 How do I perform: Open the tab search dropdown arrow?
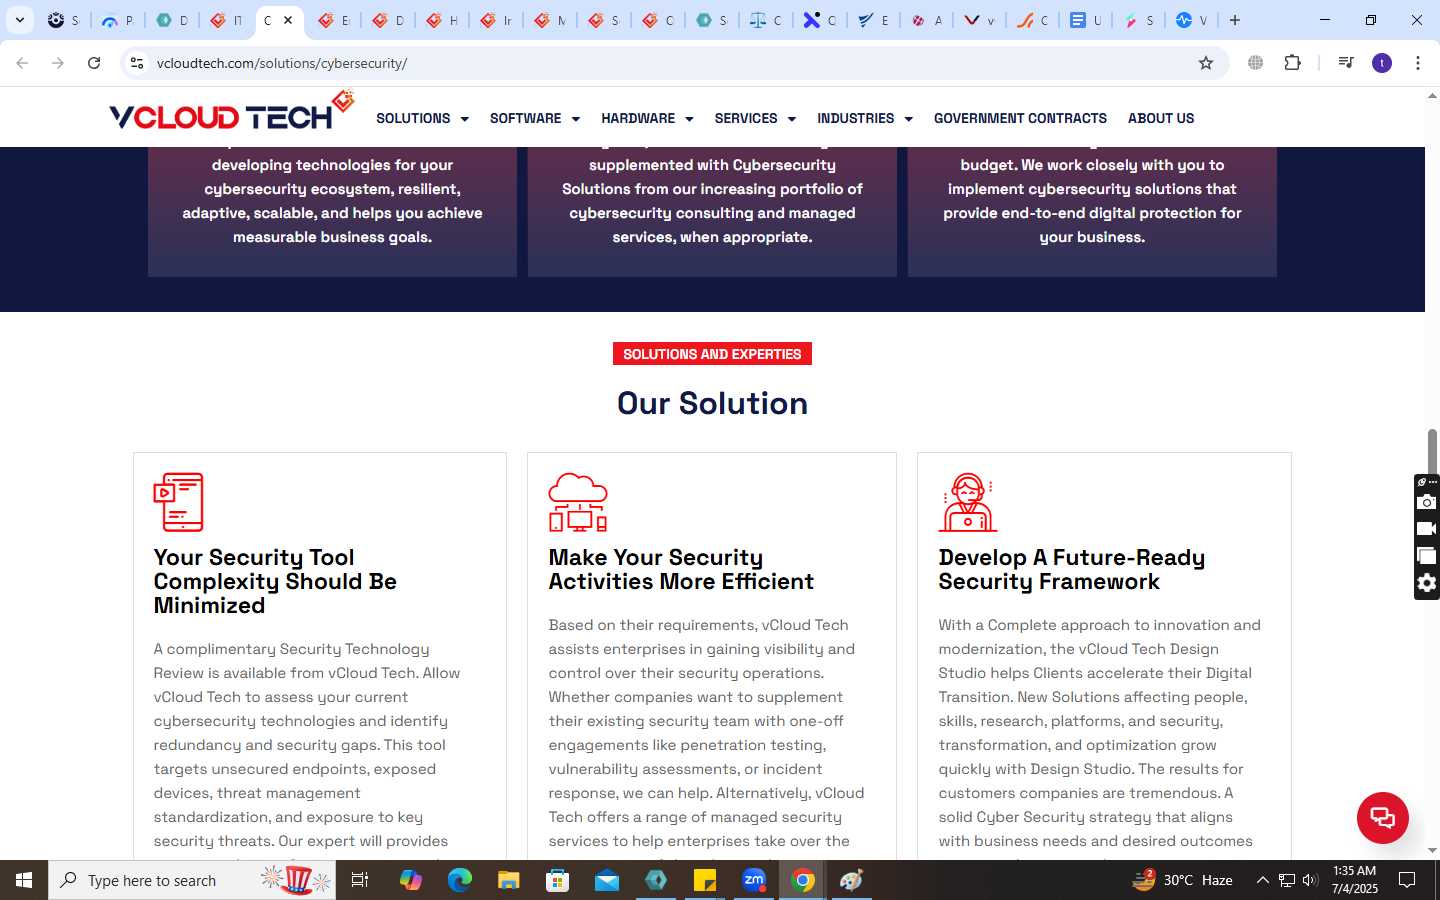pos(19,20)
